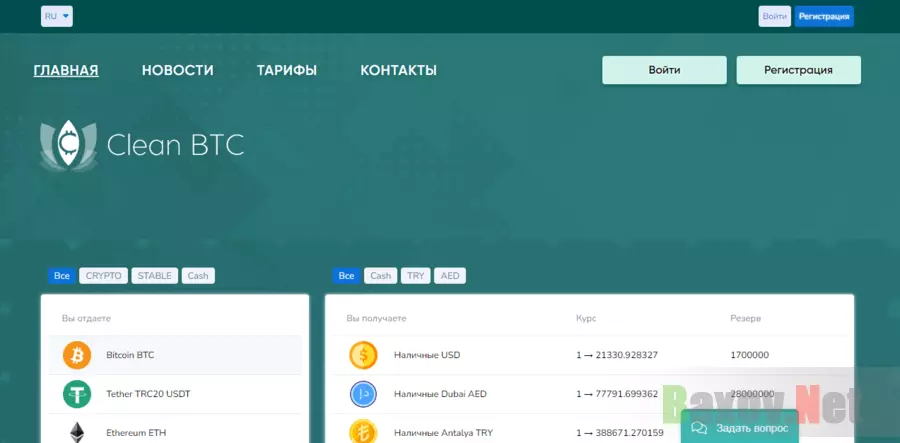Click the Вы отдаете header label
Image resolution: width=900 pixels, height=443 pixels.
[x=86, y=318]
